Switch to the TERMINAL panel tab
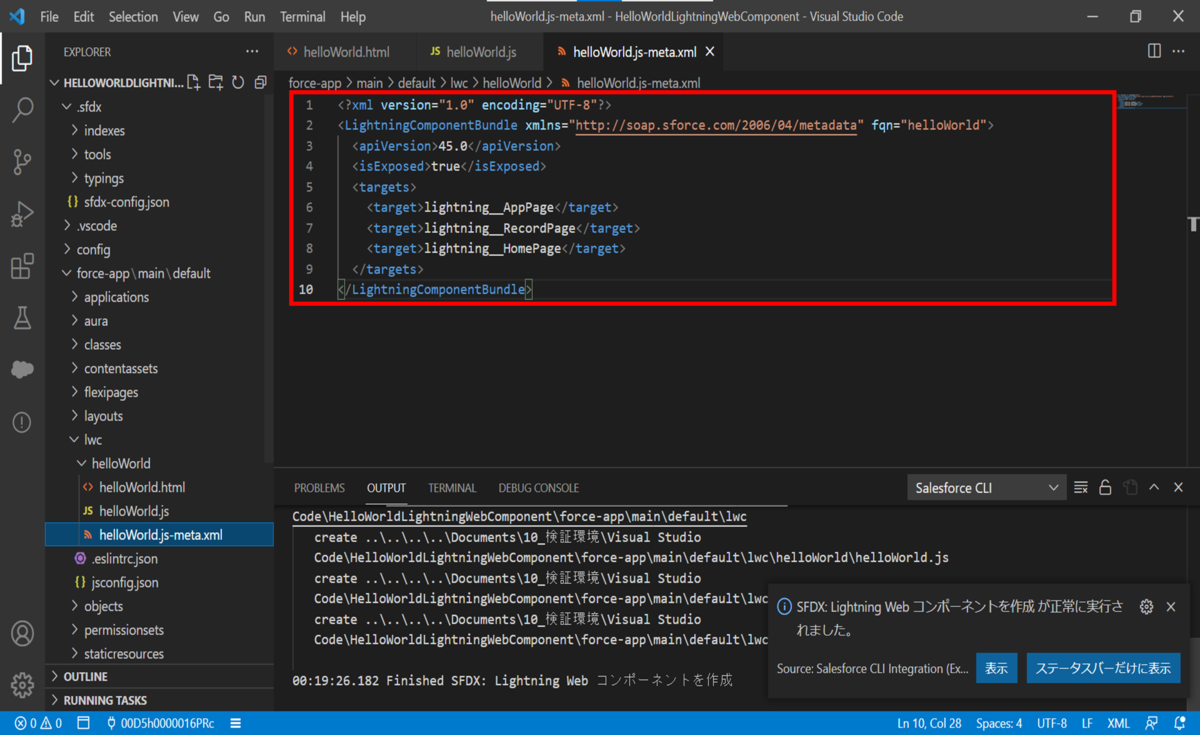Viewport: 1200px width, 735px height. 452,488
